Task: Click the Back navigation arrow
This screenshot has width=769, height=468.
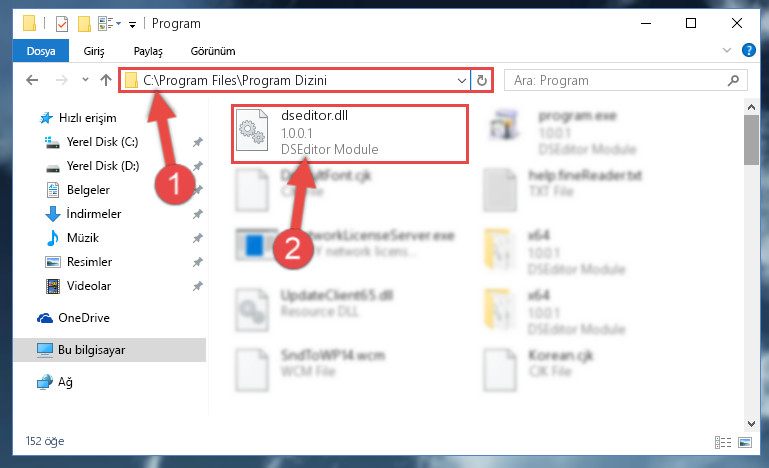Action: pos(32,80)
